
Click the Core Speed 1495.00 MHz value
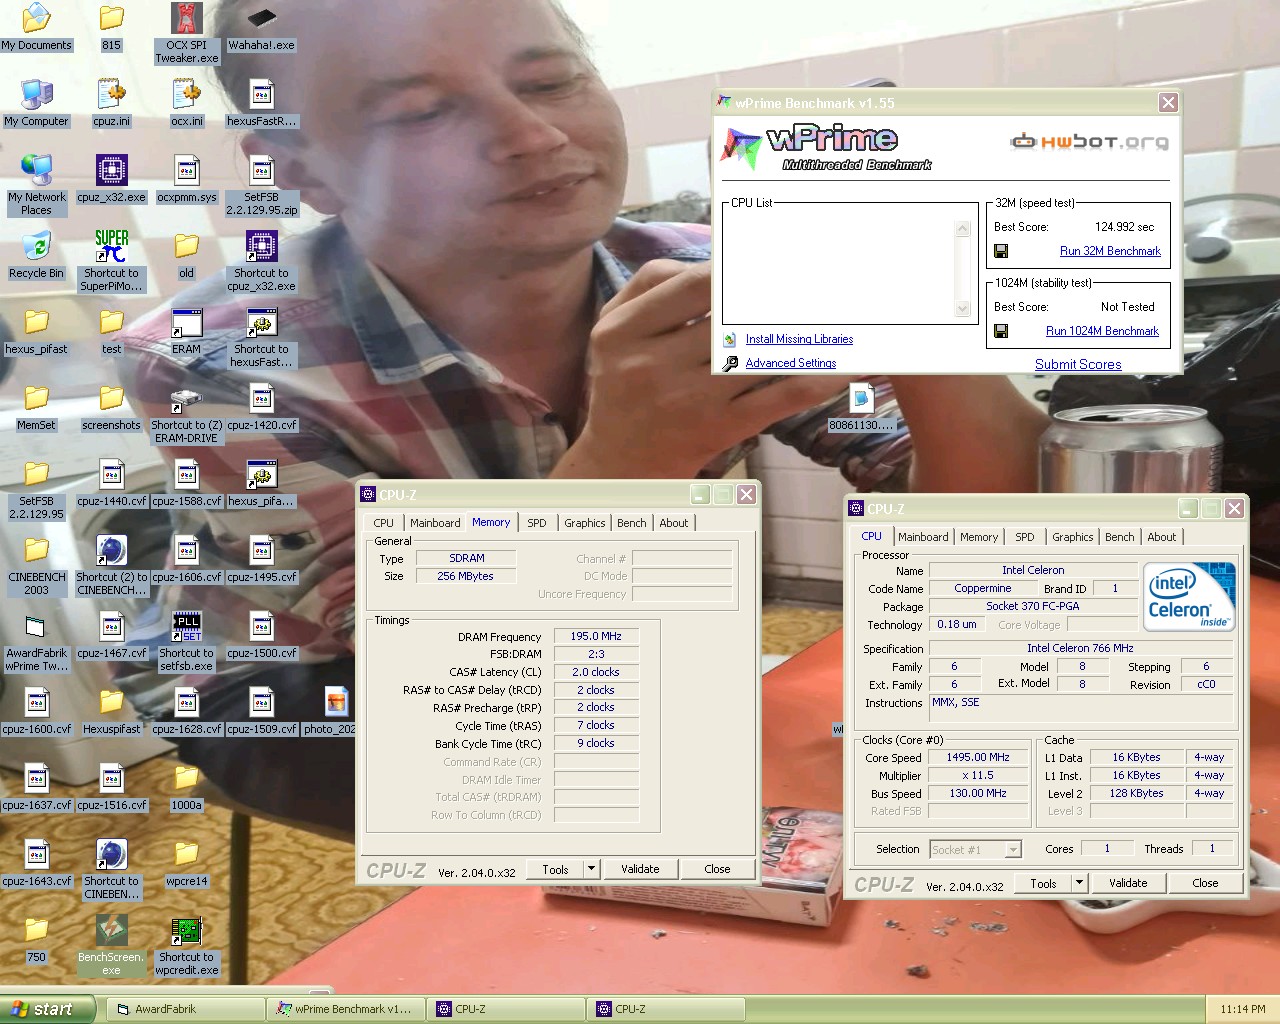[978, 757]
